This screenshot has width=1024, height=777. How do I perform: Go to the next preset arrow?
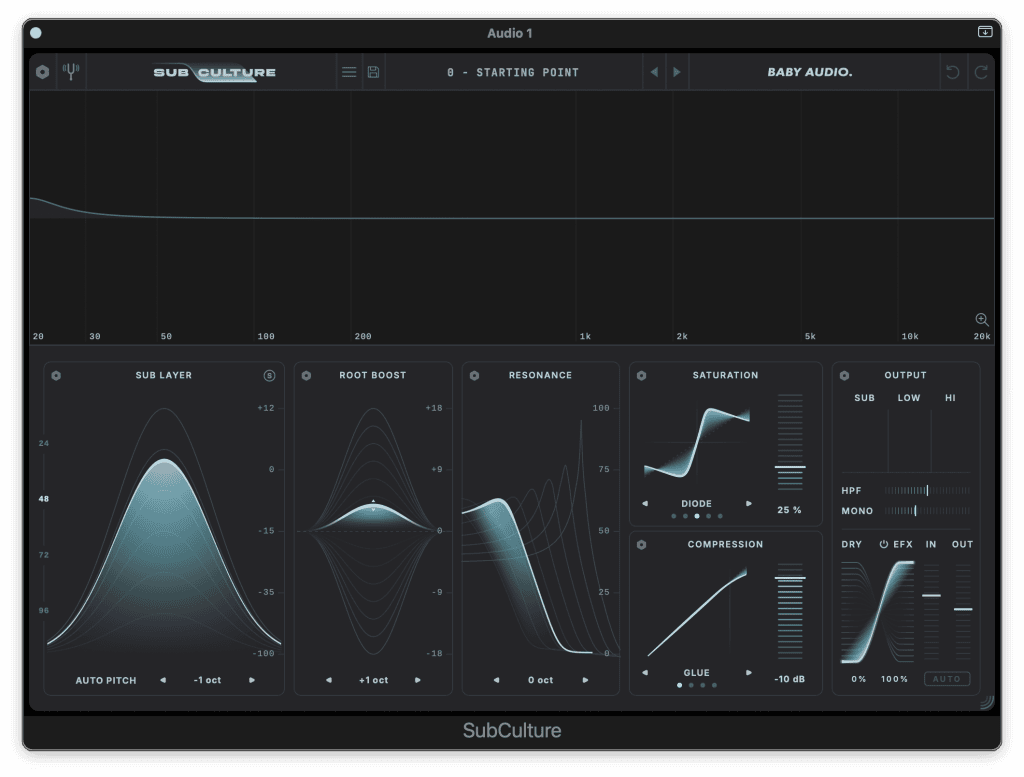677,72
